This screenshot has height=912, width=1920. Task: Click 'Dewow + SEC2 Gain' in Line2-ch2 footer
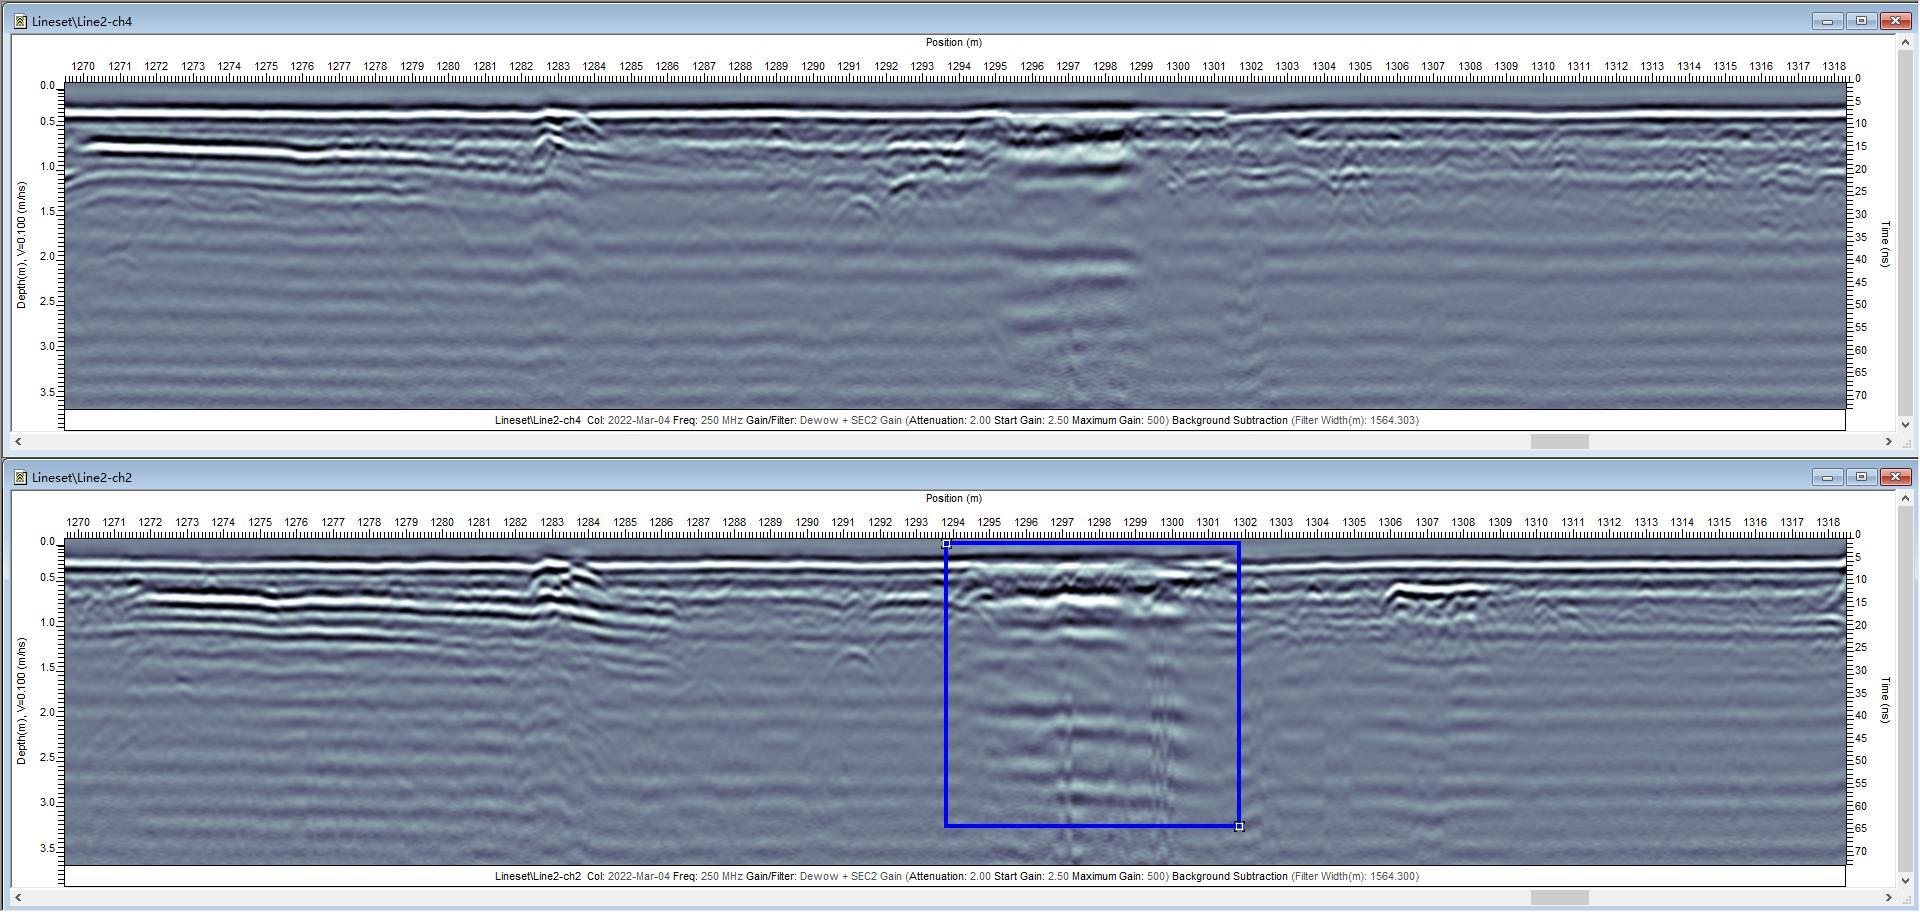tap(851, 876)
